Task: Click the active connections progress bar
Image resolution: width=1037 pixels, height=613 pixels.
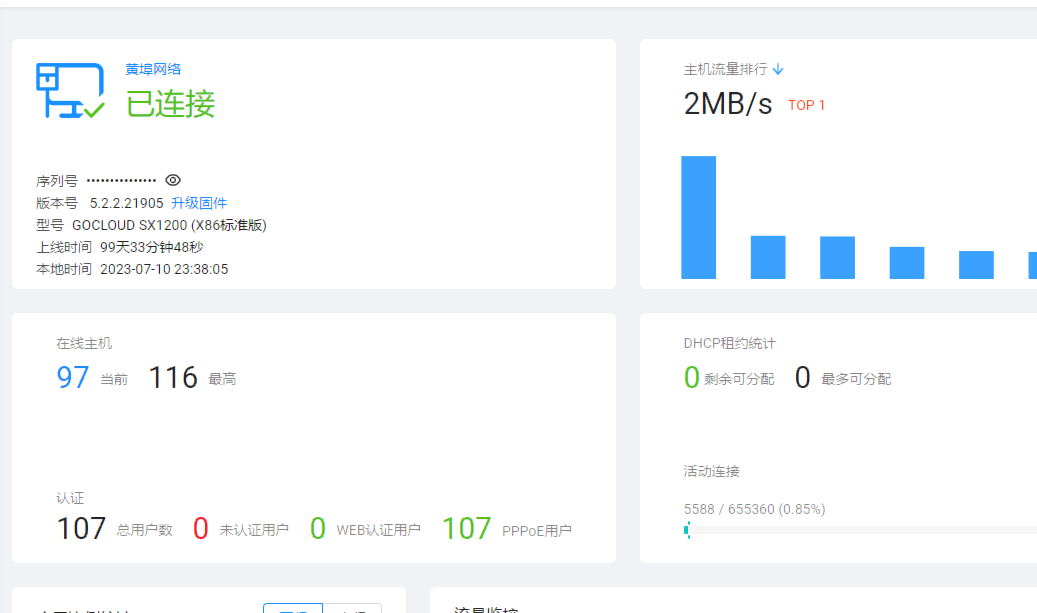Action: [x=860, y=529]
